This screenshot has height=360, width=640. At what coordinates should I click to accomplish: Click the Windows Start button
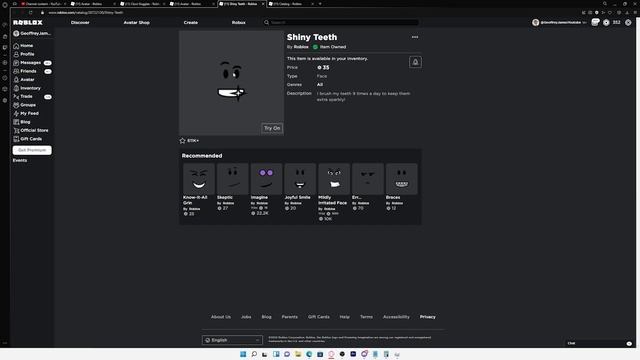(243, 354)
